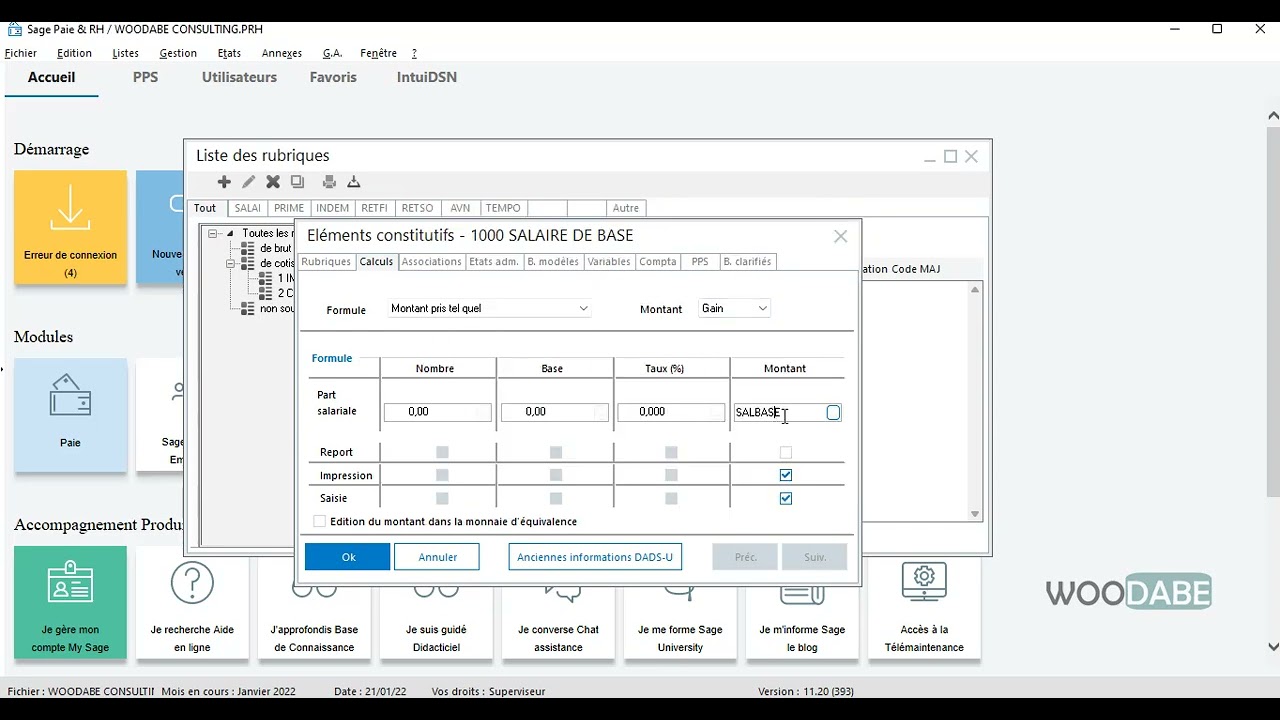Screen dimensions: 1280x720
Task: Open Je recherche Aide en ligne tile
Action: point(192,609)
